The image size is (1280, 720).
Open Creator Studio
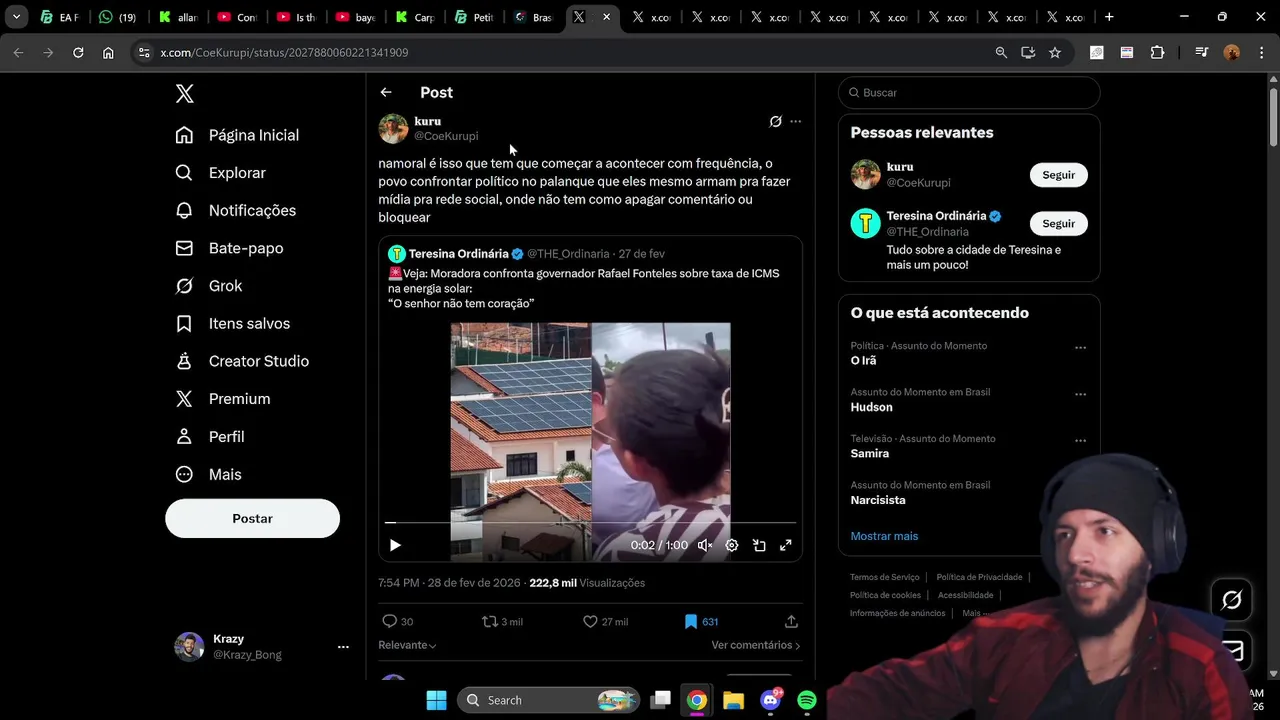242,361
